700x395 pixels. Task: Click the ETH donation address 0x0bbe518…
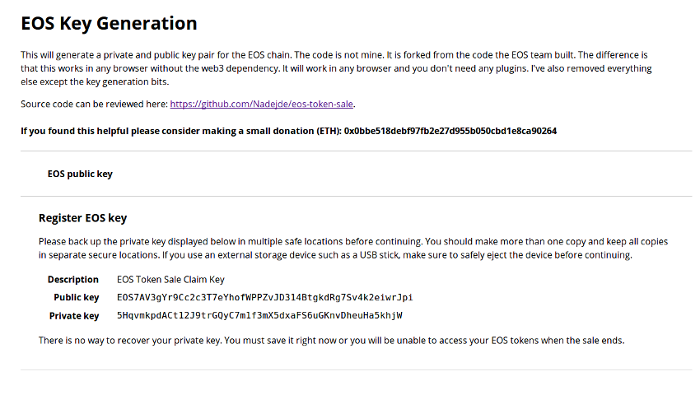[450, 131]
